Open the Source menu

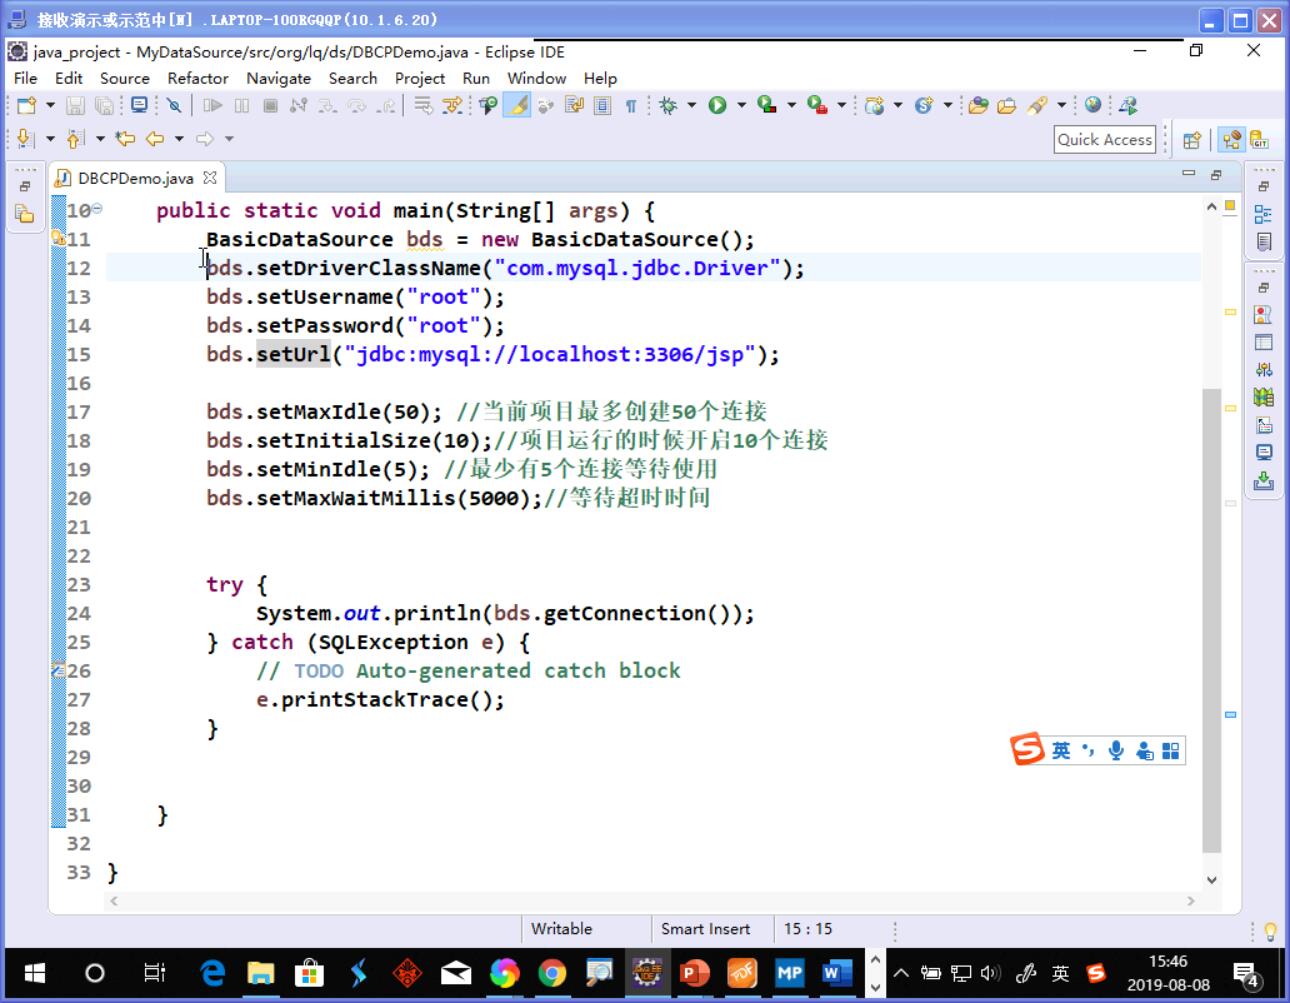pos(124,78)
